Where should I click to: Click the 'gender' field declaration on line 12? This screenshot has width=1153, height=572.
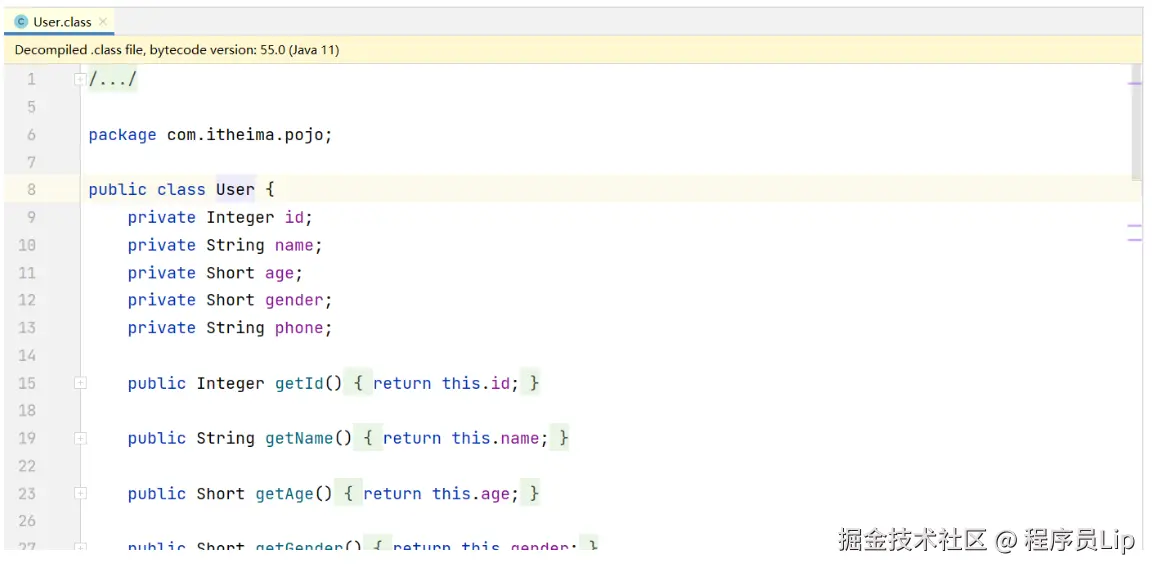(294, 300)
